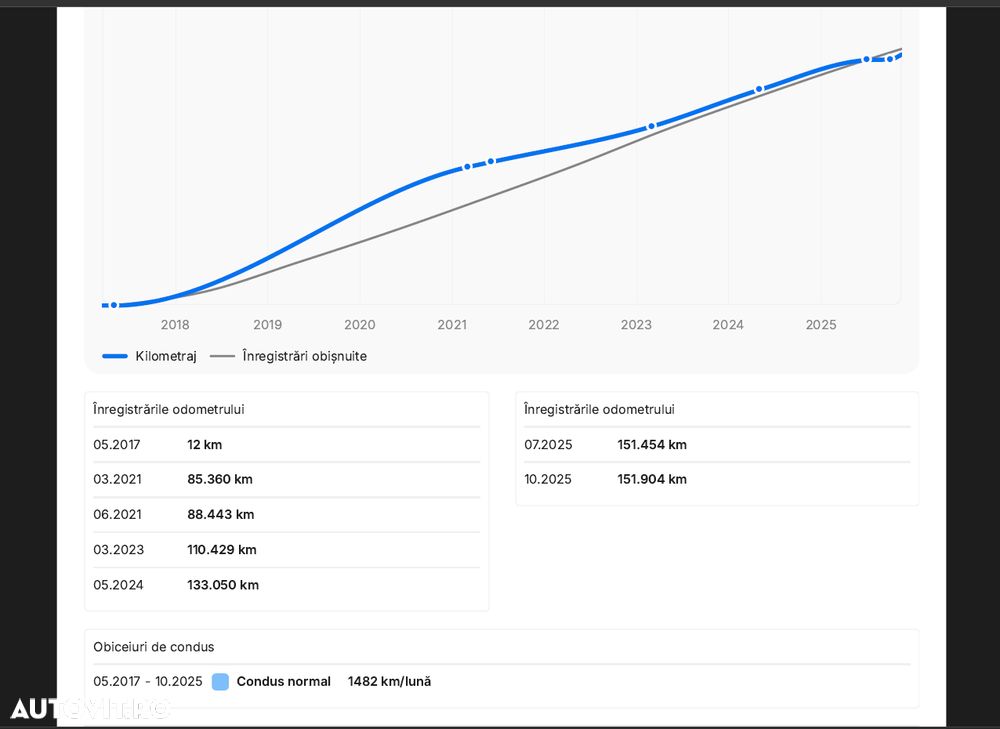The height and width of the screenshot is (729, 1000).
Task: Select the 151.904 km odometer reading
Action: coord(652,479)
